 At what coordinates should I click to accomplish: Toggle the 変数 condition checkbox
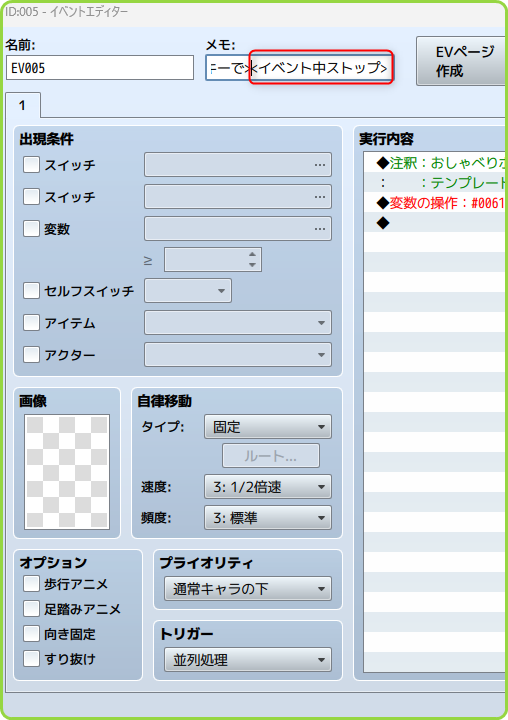point(31,228)
